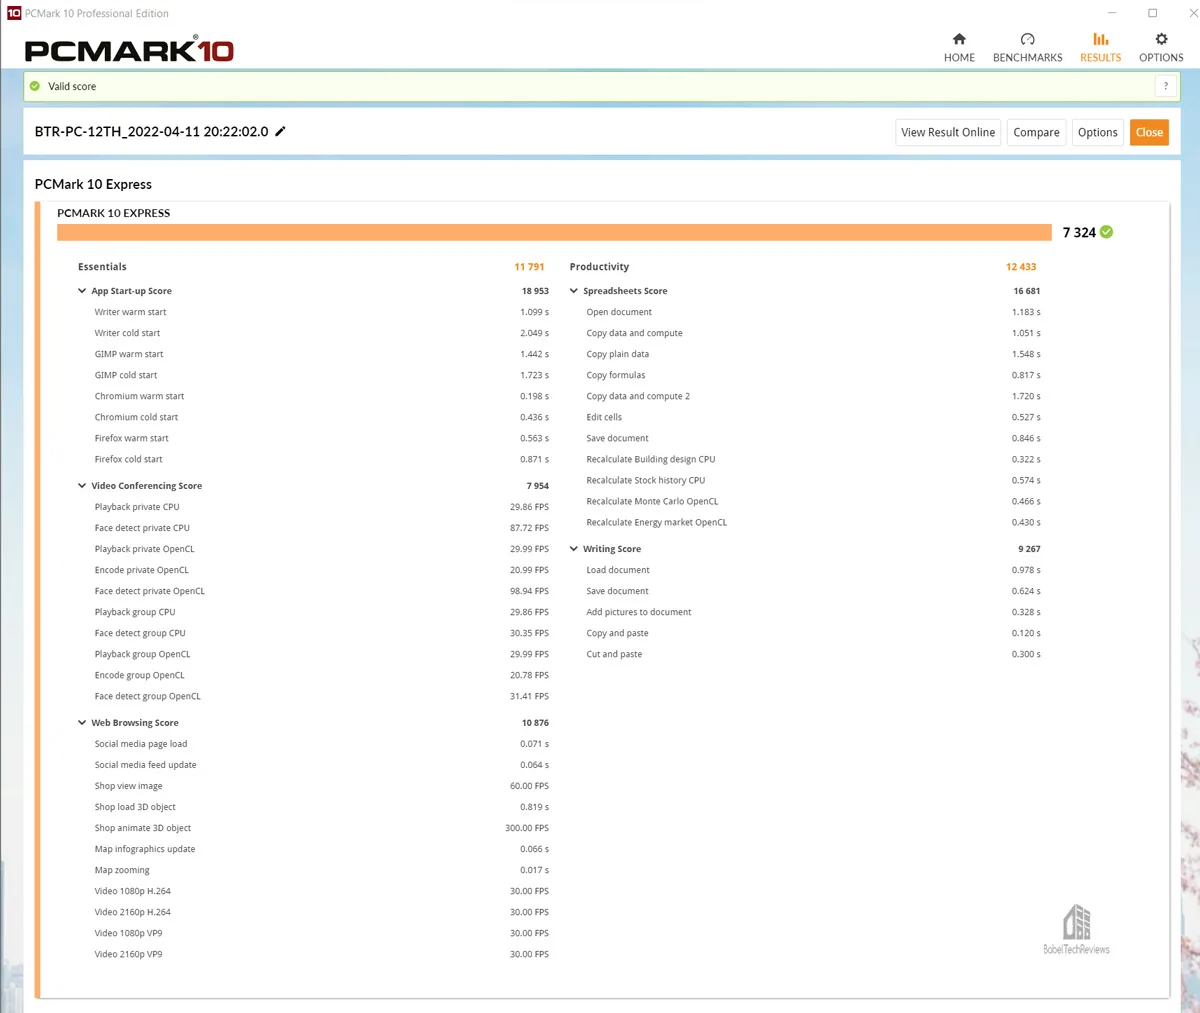The image size is (1200, 1013).
Task: Select the Video 1080p H.264 row
Action: click(321, 891)
